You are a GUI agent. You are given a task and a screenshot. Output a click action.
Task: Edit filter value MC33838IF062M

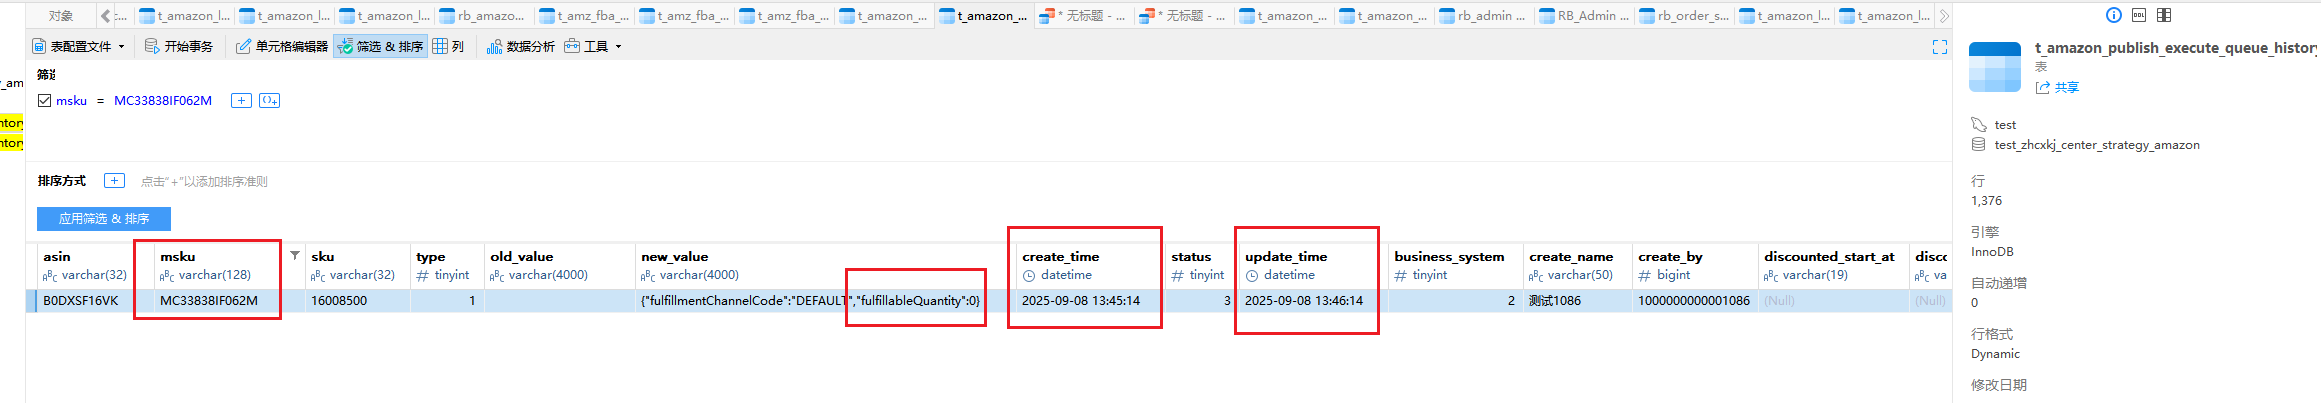(x=163, y=101)
